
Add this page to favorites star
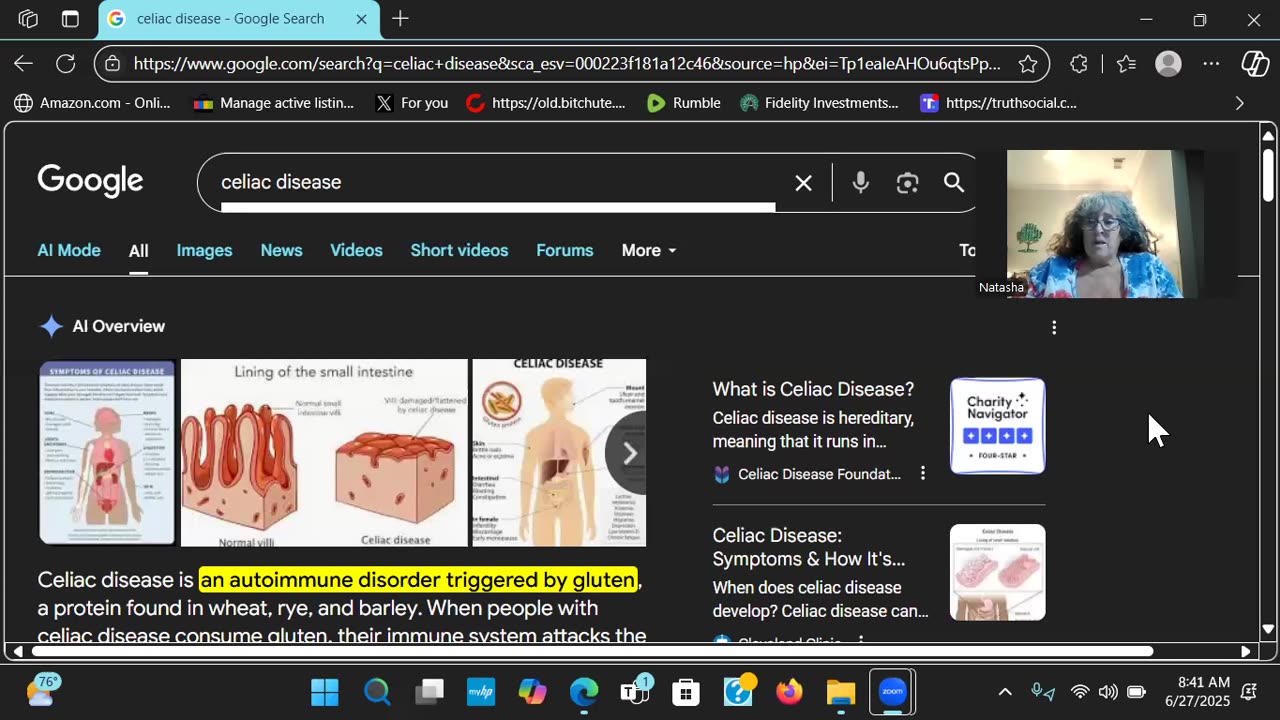1027,64
